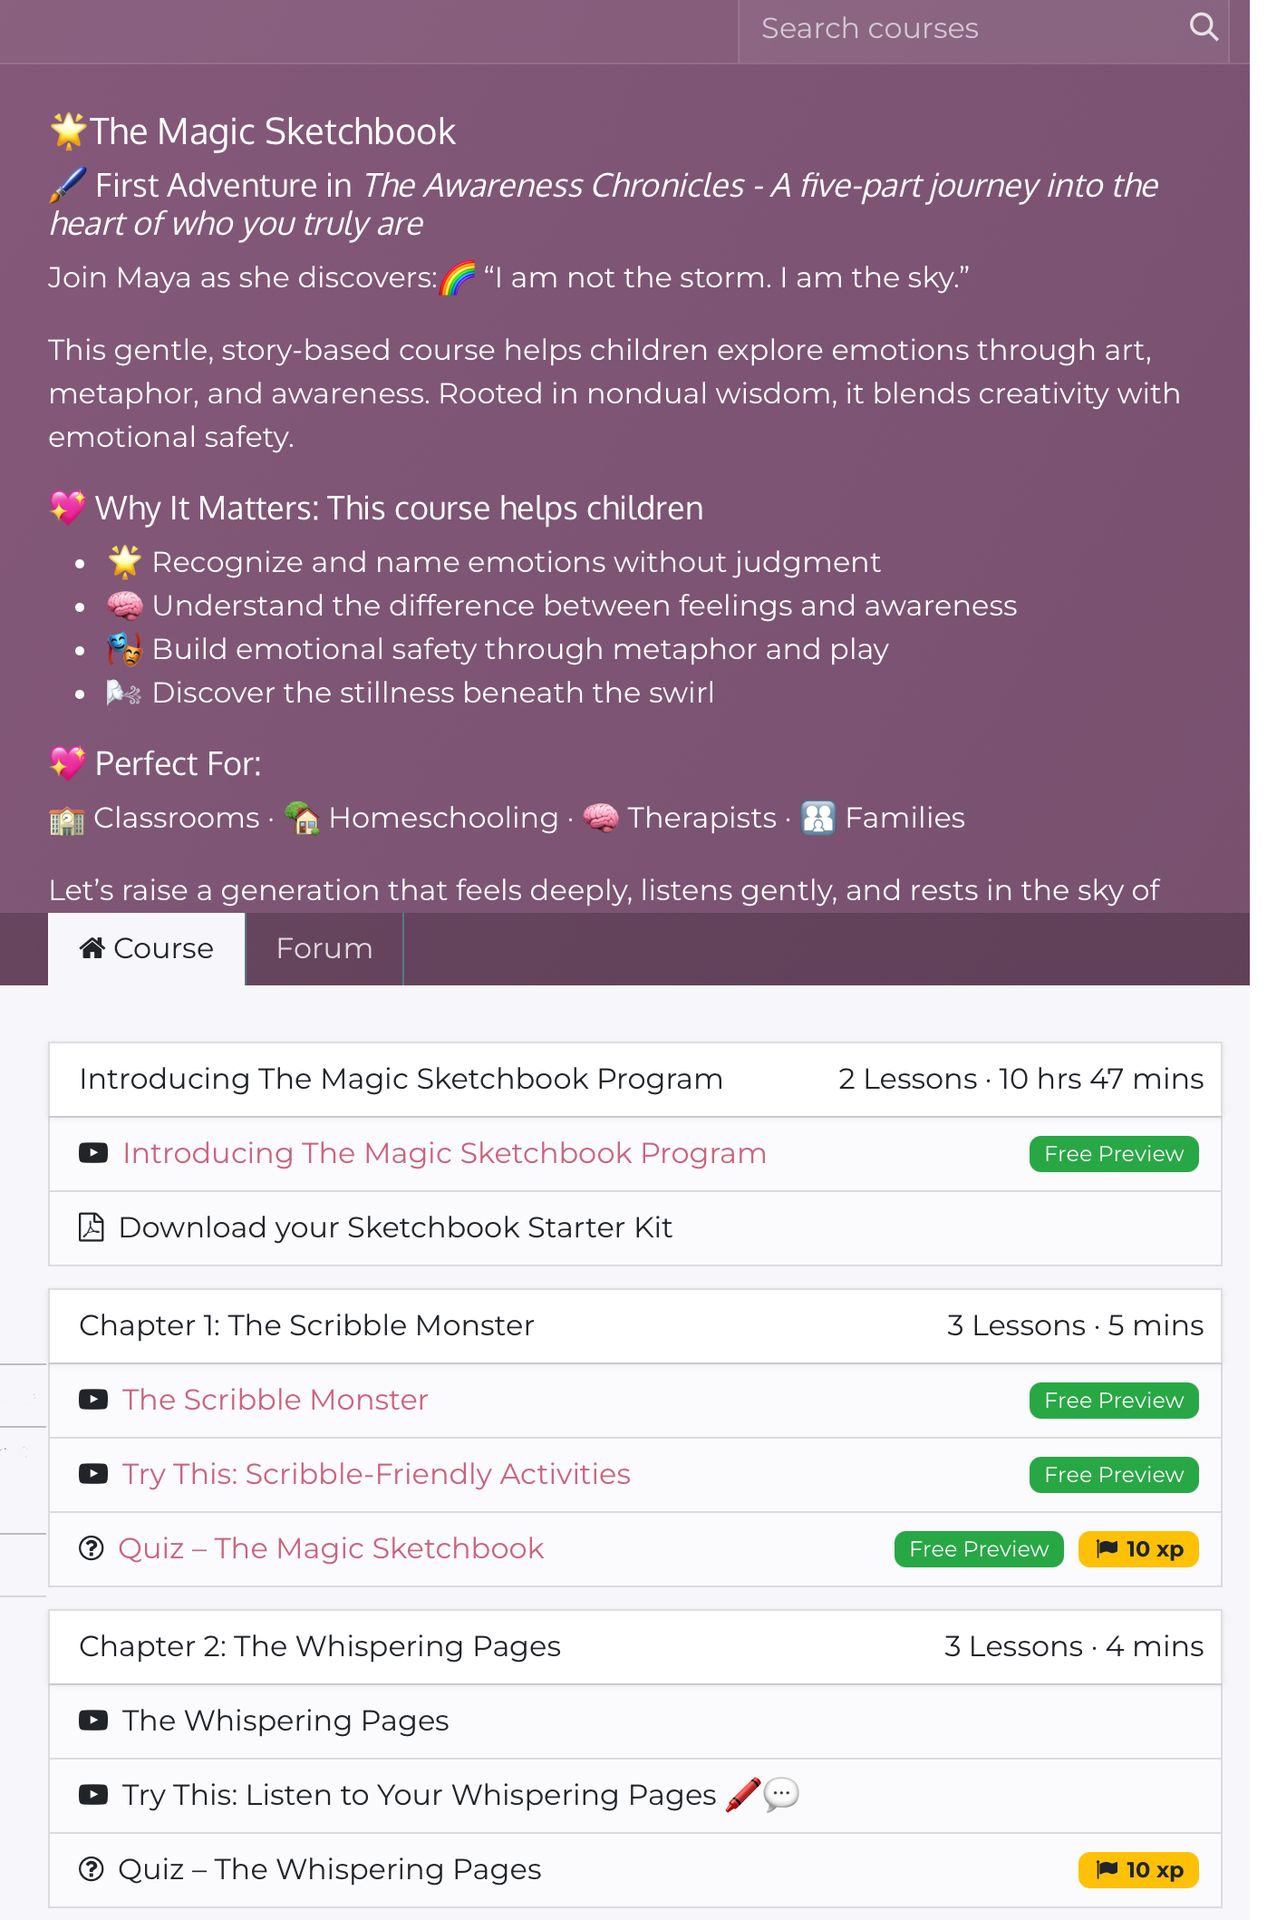Image resolution: width=1267 pixels, height=1920 pixels.
Task: Click the video icon beside Introducing The Magic Sketchbook Program lesson
Action: (93, 1153)
